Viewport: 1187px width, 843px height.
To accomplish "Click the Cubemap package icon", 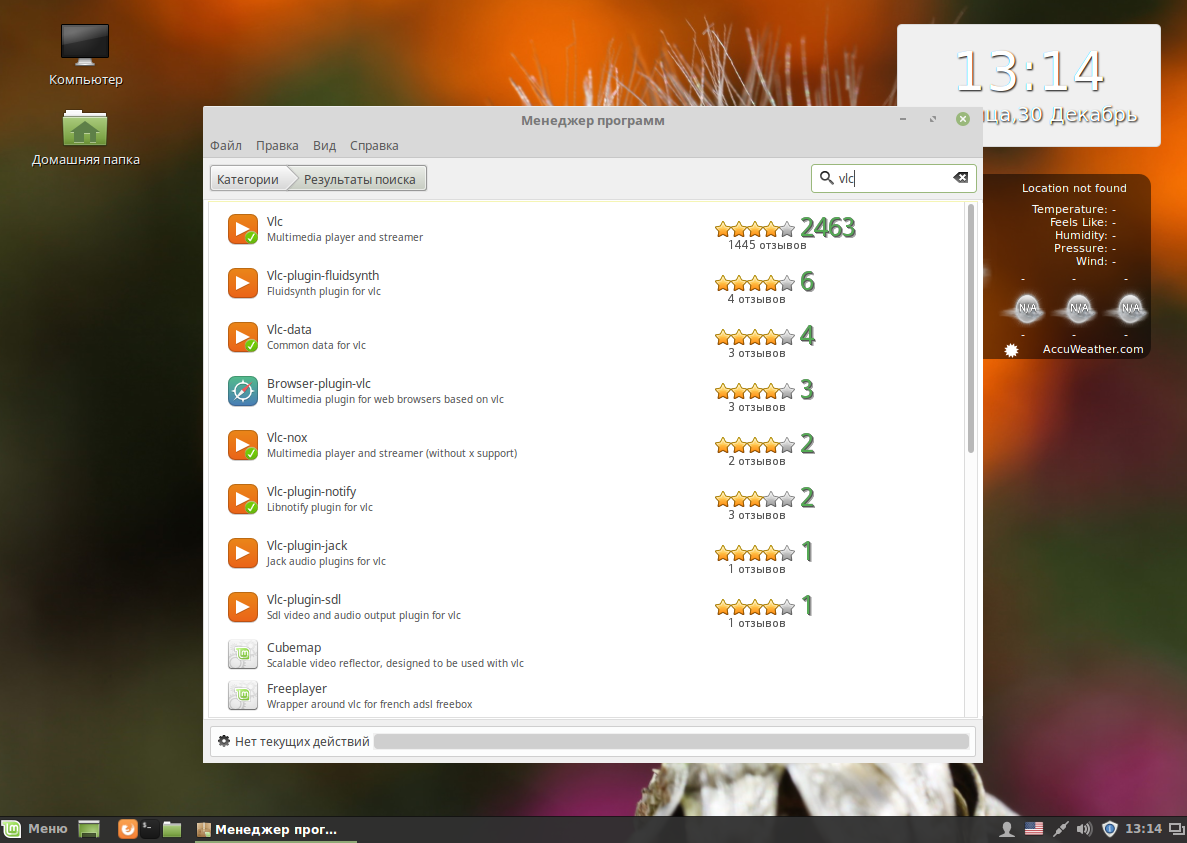I will pyautogui.click(x=242, y=653).
